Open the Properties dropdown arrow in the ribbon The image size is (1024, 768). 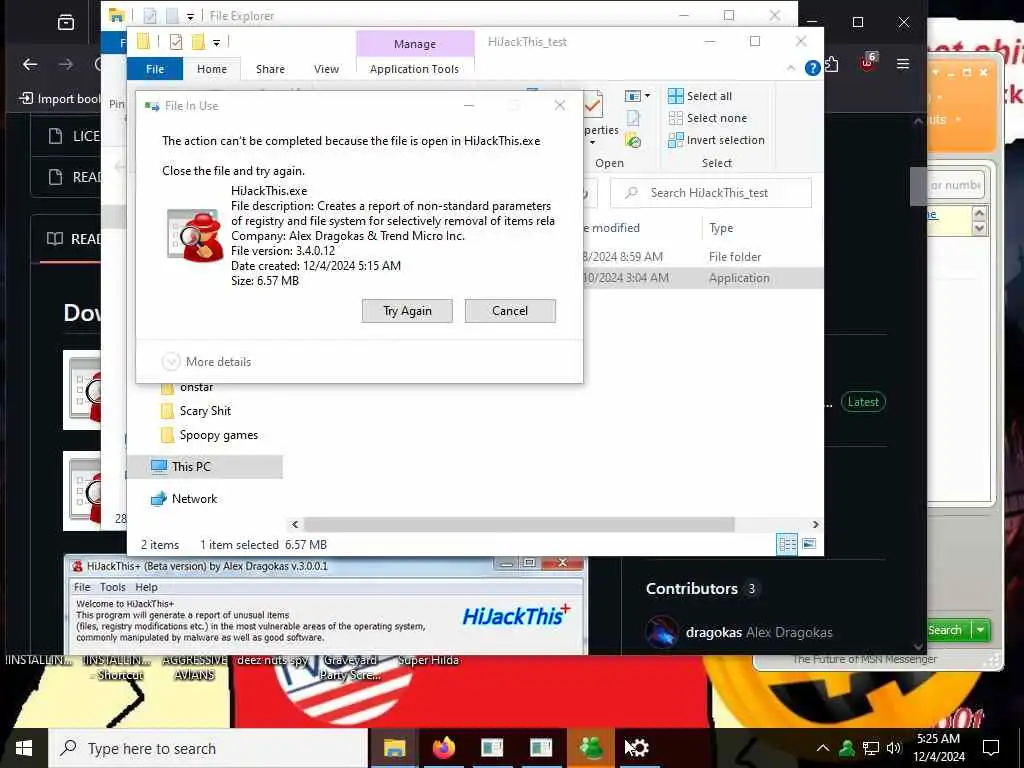pyautogui.click(x=592, y=142)
